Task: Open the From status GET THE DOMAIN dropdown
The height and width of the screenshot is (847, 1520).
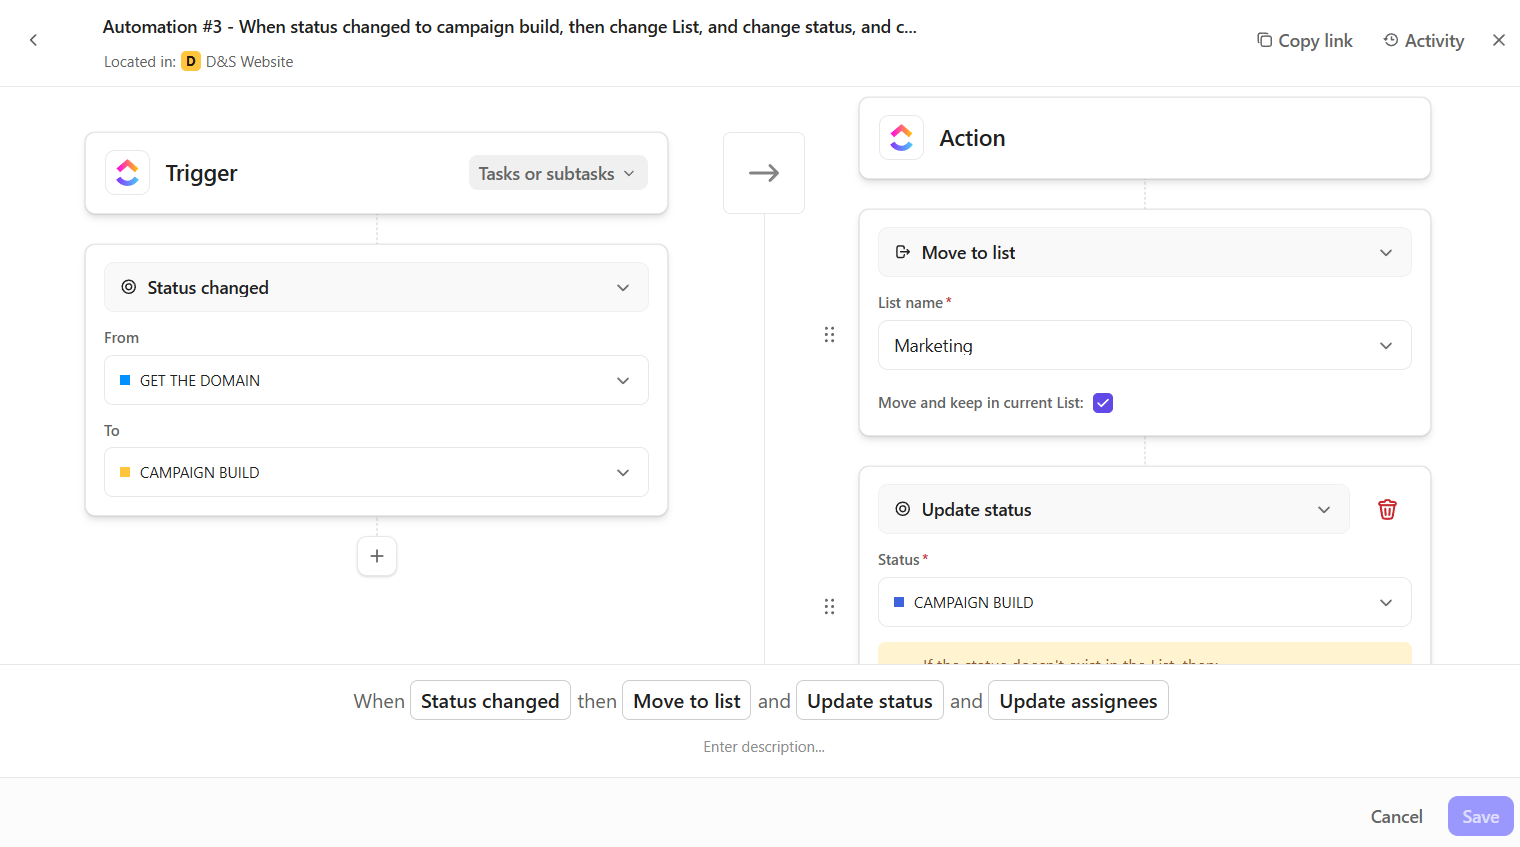Action: (x=377, y=380)
